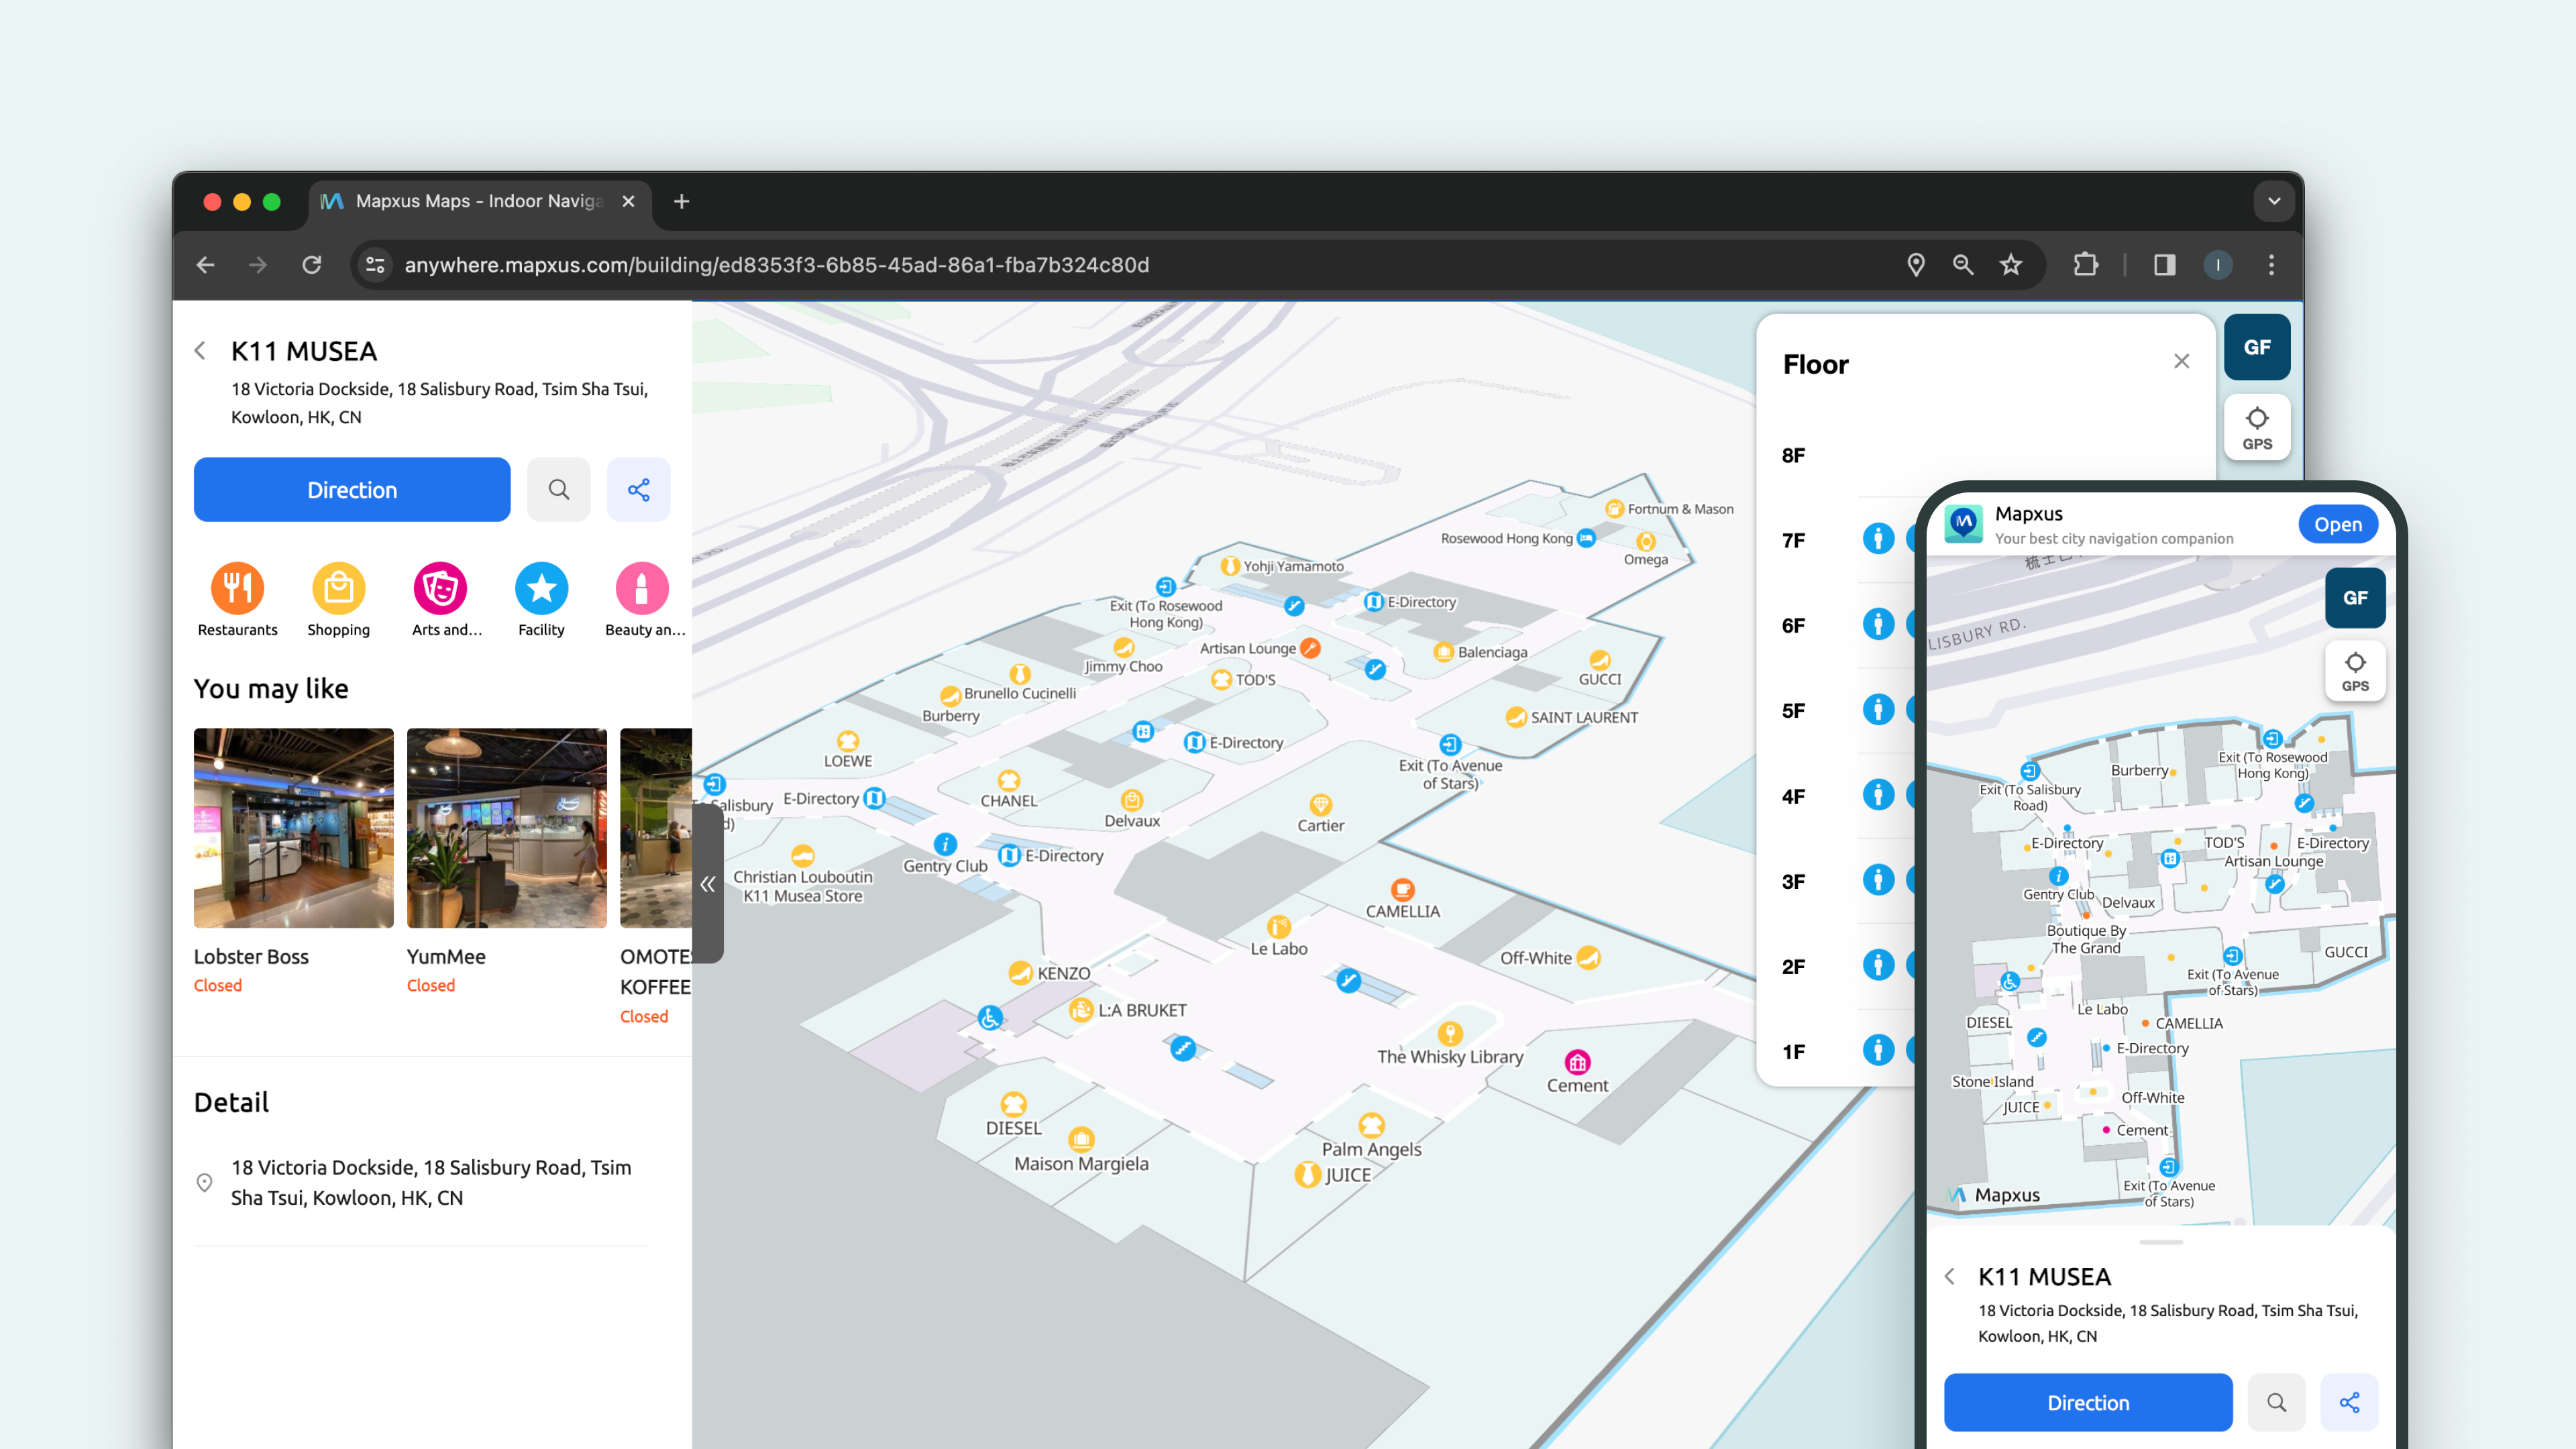
Task: Tap the GF floor button on phone
Action: [2355, 598]
